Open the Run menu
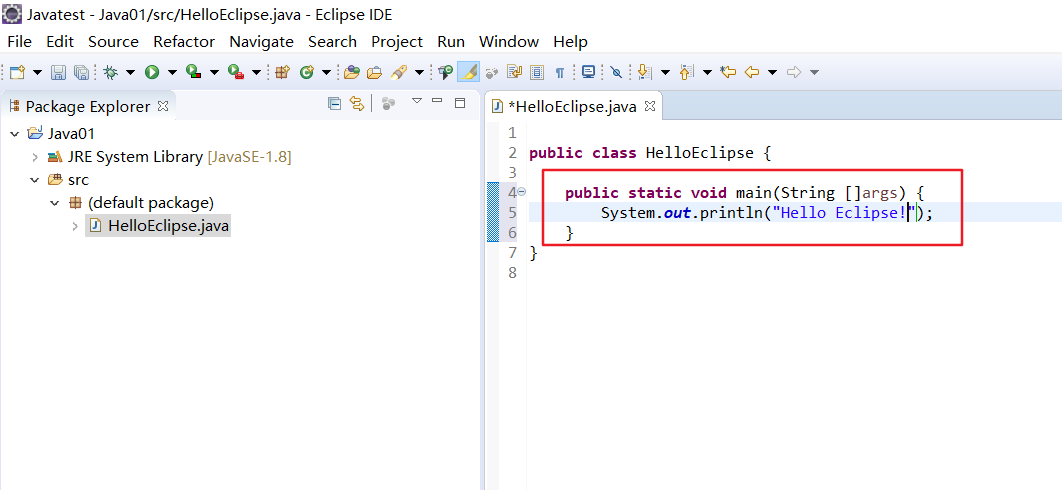 pyautogui.click(x=451, y=41)
